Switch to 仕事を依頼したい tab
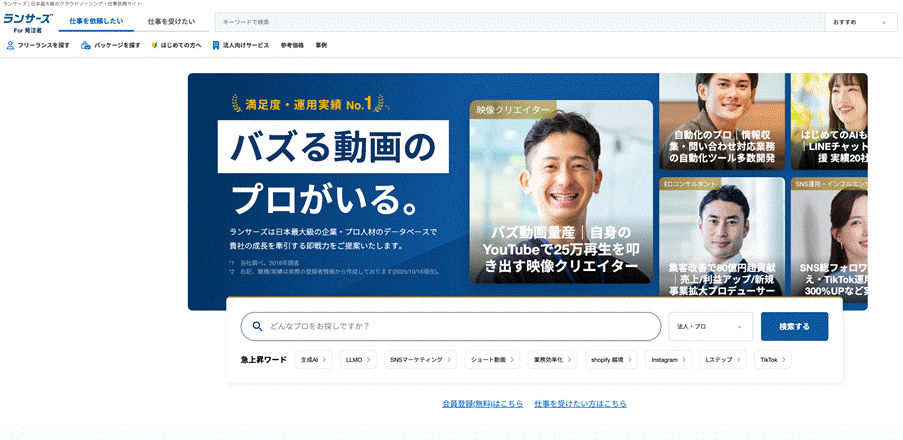 pyautogui.click(x=97, y=22)
